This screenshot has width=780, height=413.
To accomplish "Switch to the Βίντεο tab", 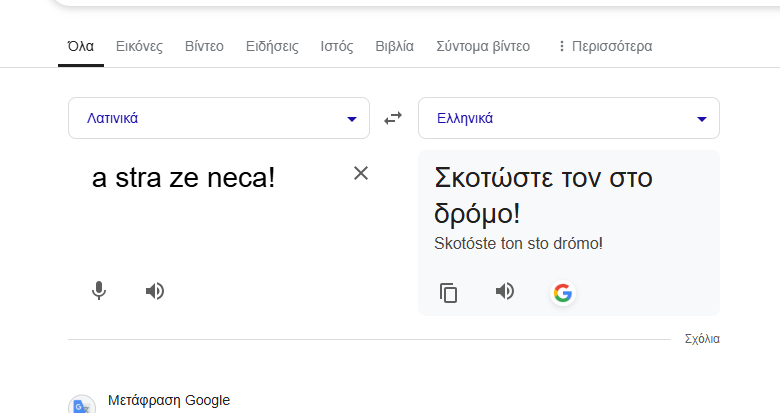I will pos(204,46).
